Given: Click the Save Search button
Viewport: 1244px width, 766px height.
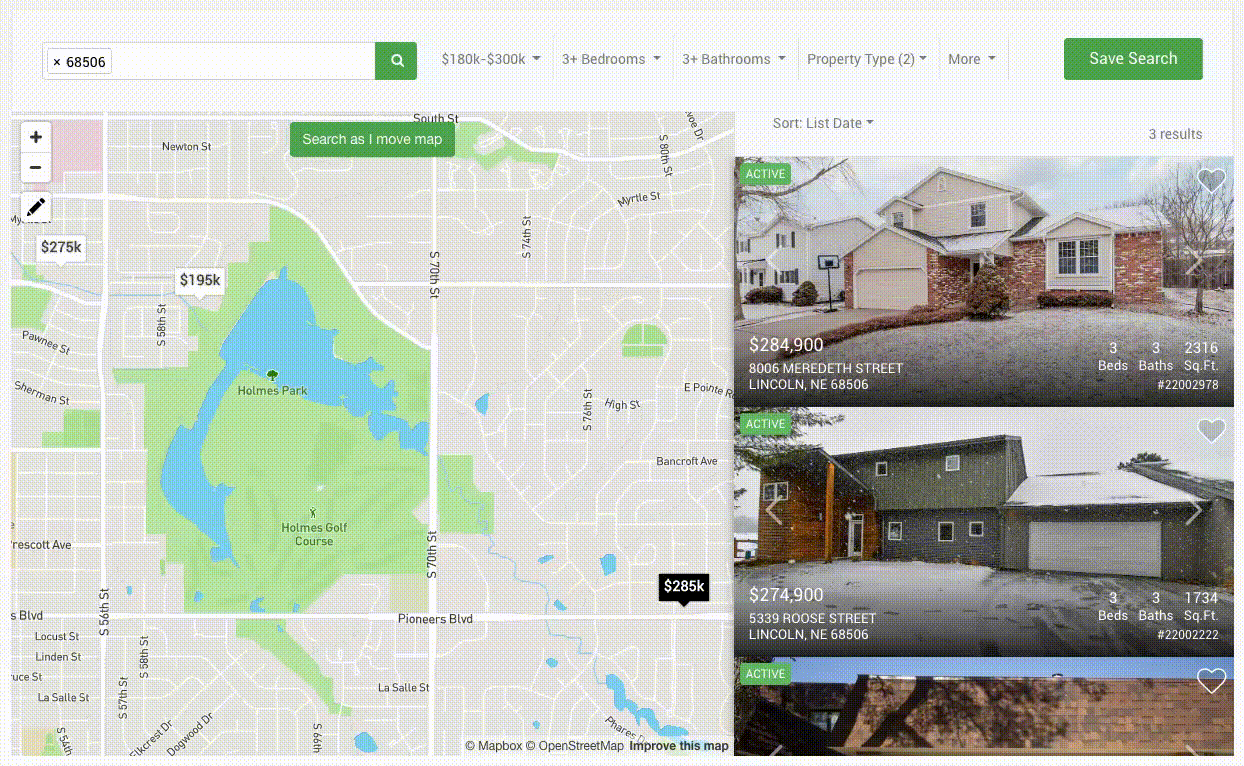Looking at the screenshot, I should (x=1133, y=59).
